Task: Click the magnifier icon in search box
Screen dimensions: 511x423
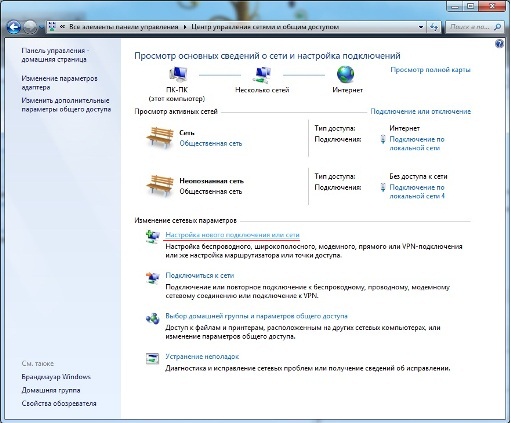Action: (x=497, y=27)
